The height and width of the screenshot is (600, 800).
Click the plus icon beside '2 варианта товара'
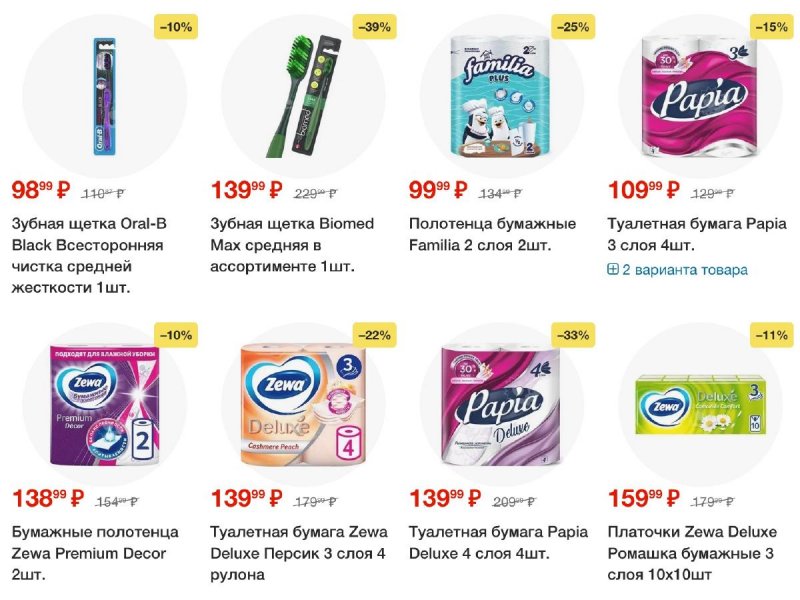point(613,269)
